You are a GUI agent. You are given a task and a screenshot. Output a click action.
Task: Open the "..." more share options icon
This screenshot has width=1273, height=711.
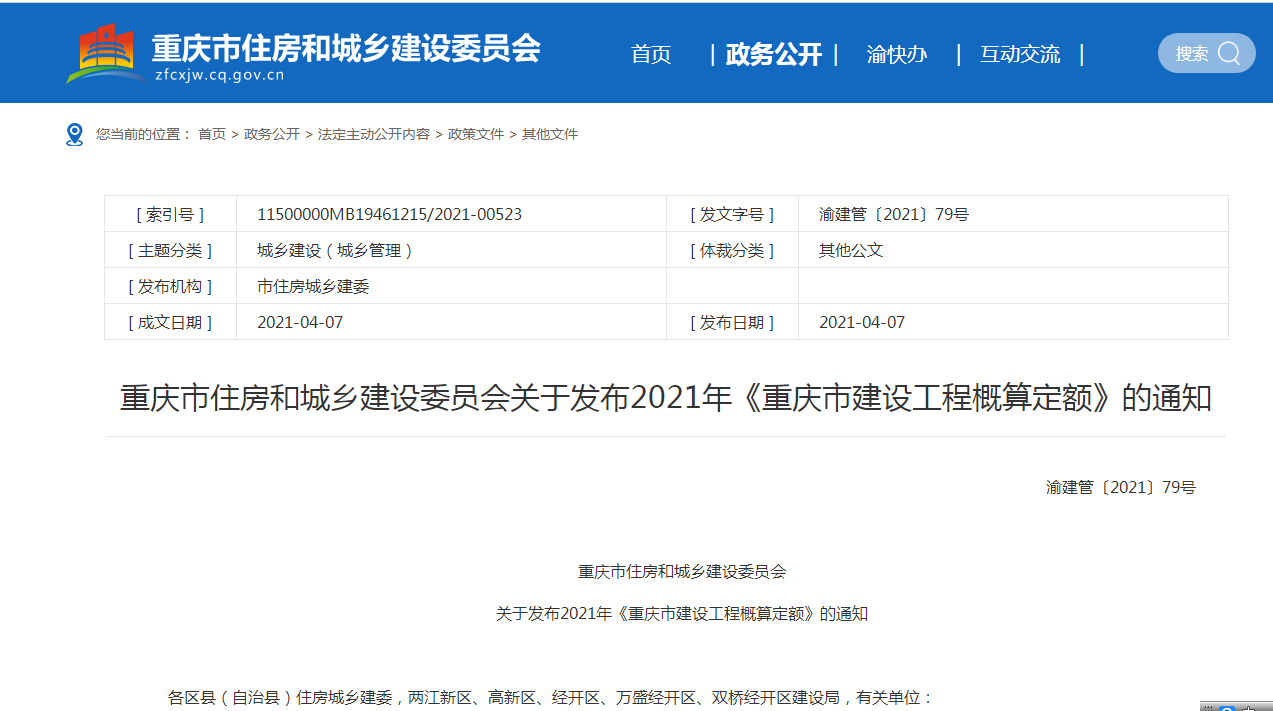click(1208, 708)
